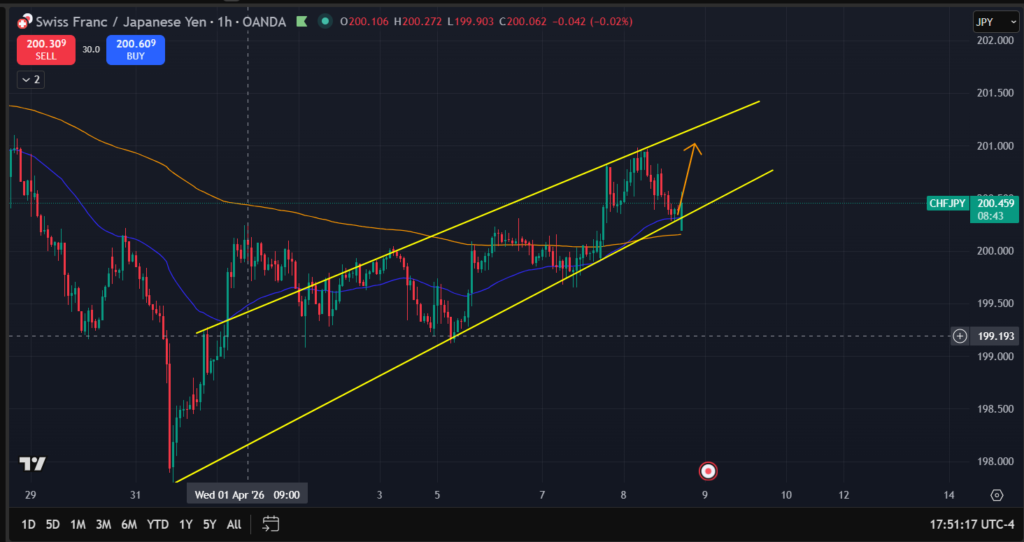Click the close value C200.062
The width and height of the screenshot is (1024, 542).
[522, 22]
